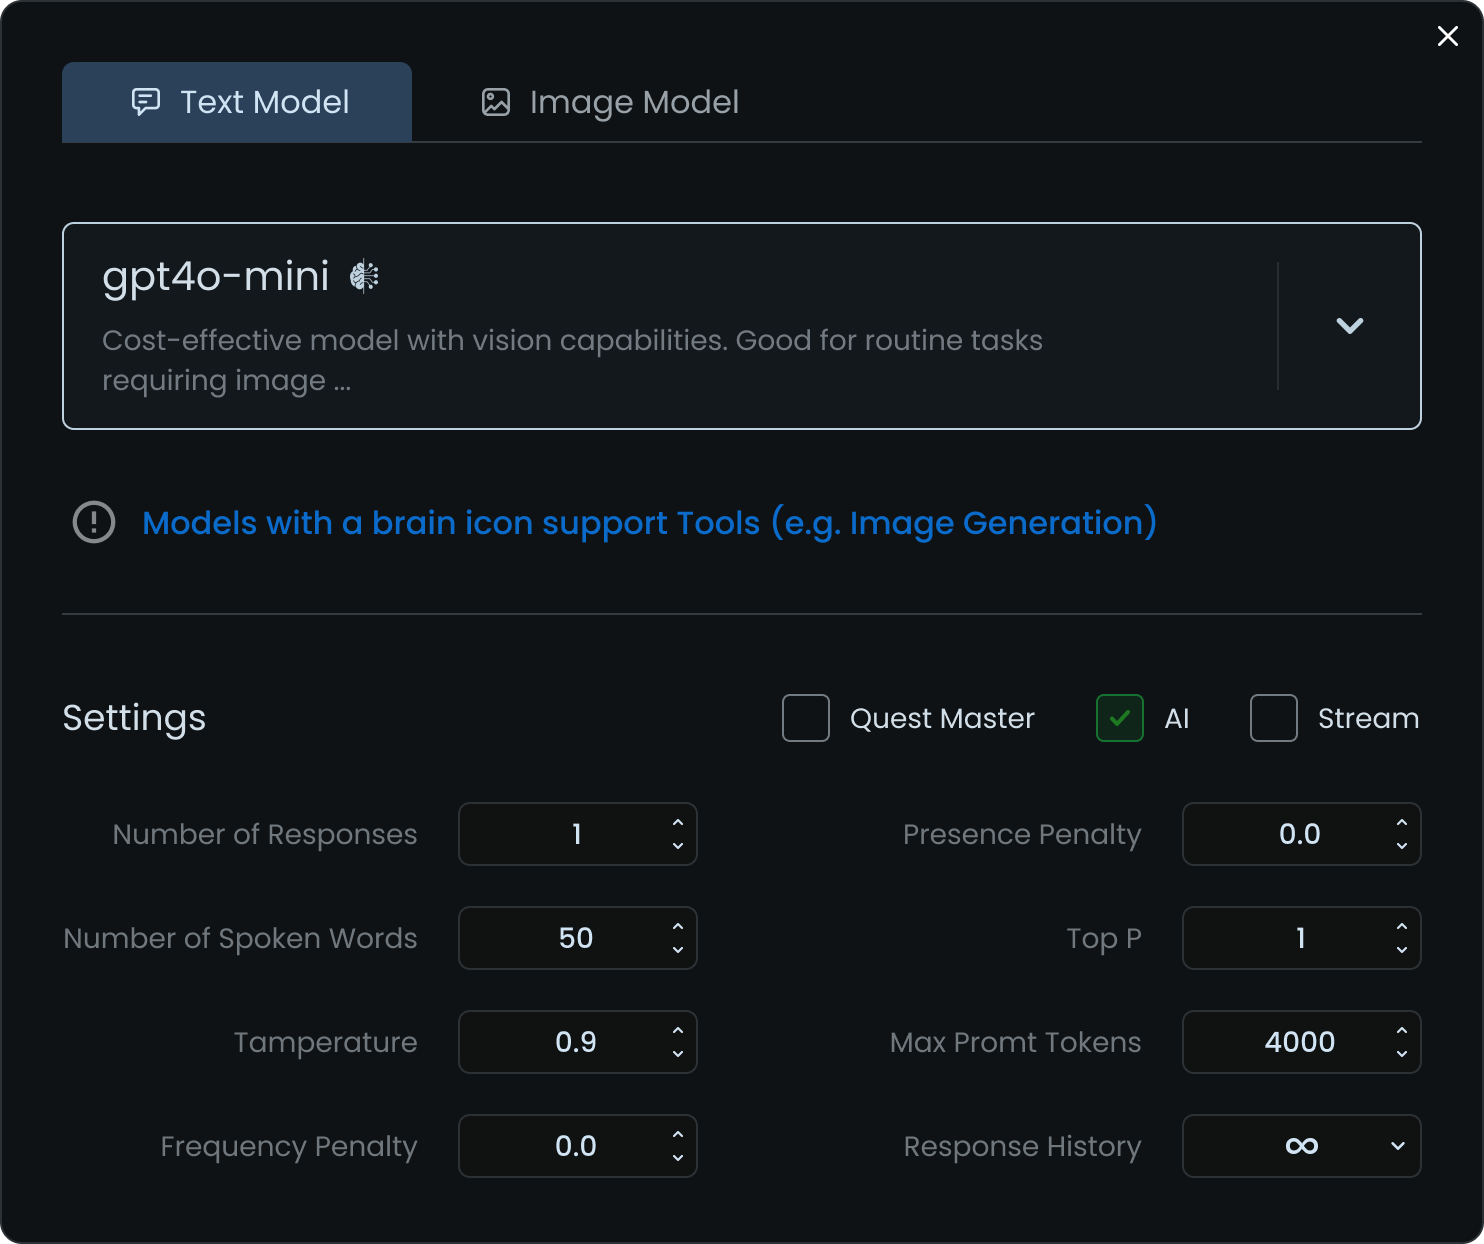The width and height of the screenshot is (1484, 1244).
Task: Click the brain icon Tools info link
Action: tap(649, 523)
